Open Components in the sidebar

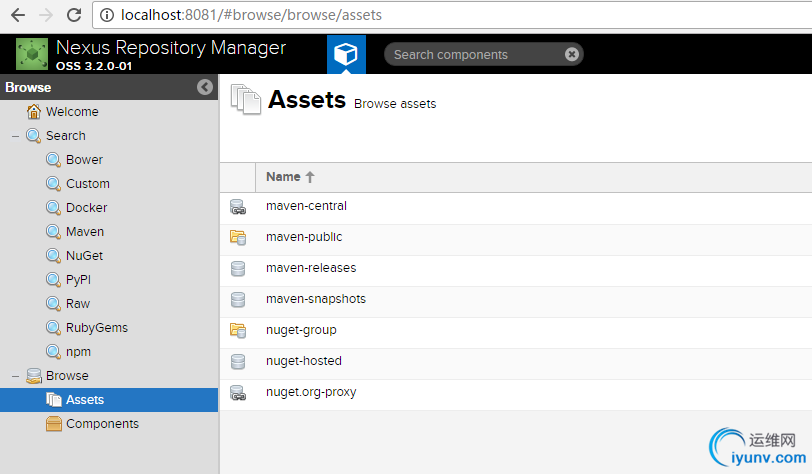(x=102, y=424)
